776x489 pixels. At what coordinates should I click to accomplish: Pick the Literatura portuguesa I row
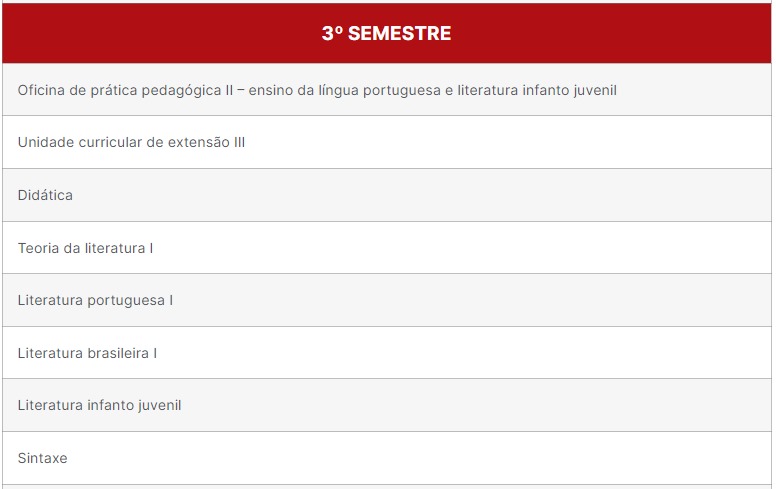click(387, 300)
